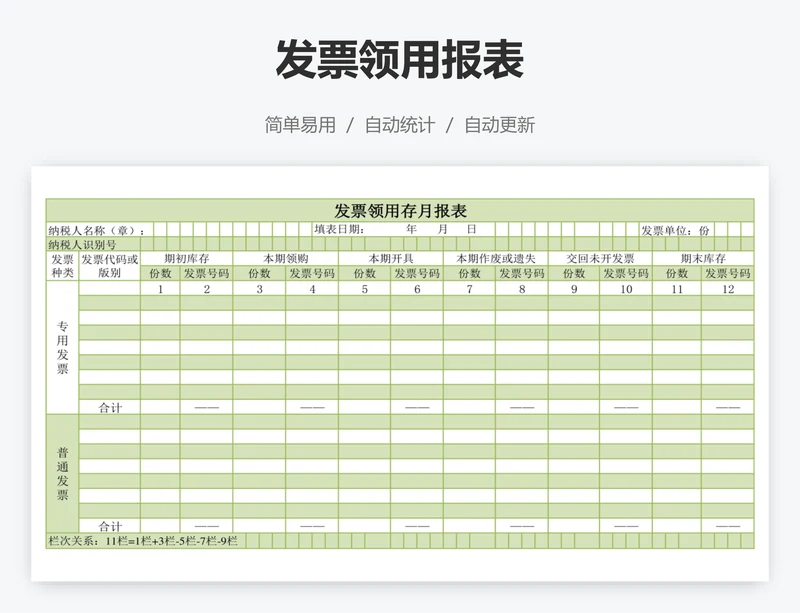The width and height of the screenshot is (800, 613).
Task: Click the 纳税人名称（章） label
Action: coord(97,231)
